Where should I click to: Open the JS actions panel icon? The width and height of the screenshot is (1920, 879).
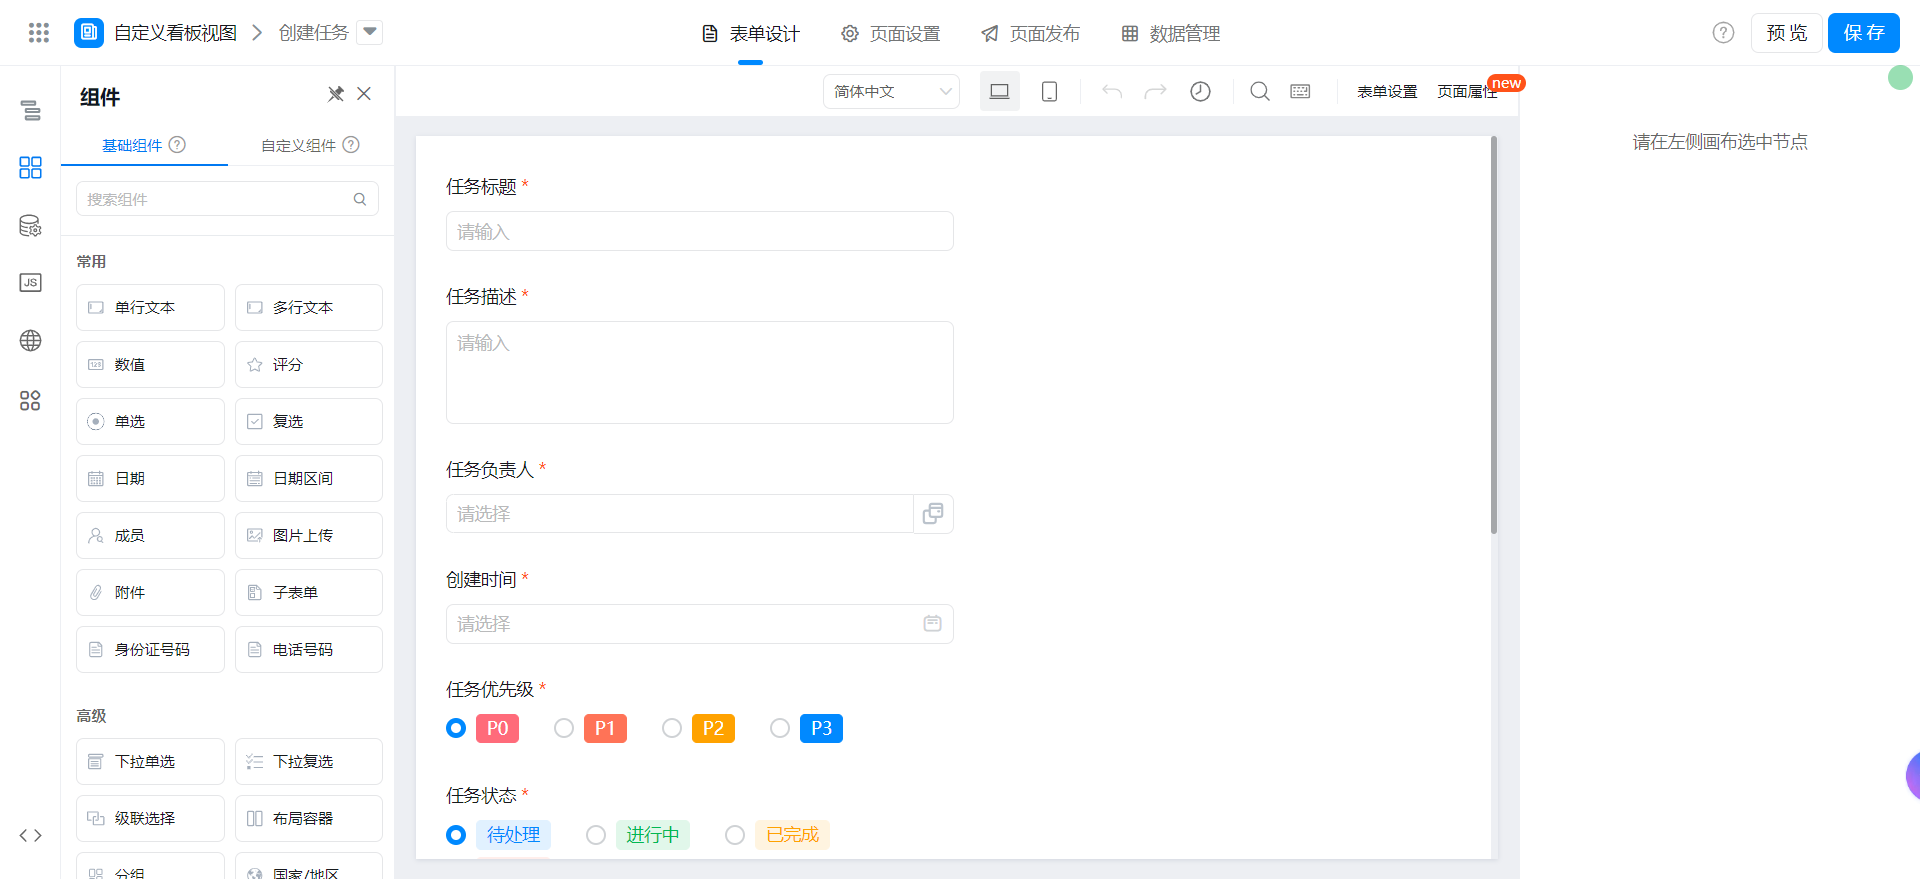coord(31,283)
